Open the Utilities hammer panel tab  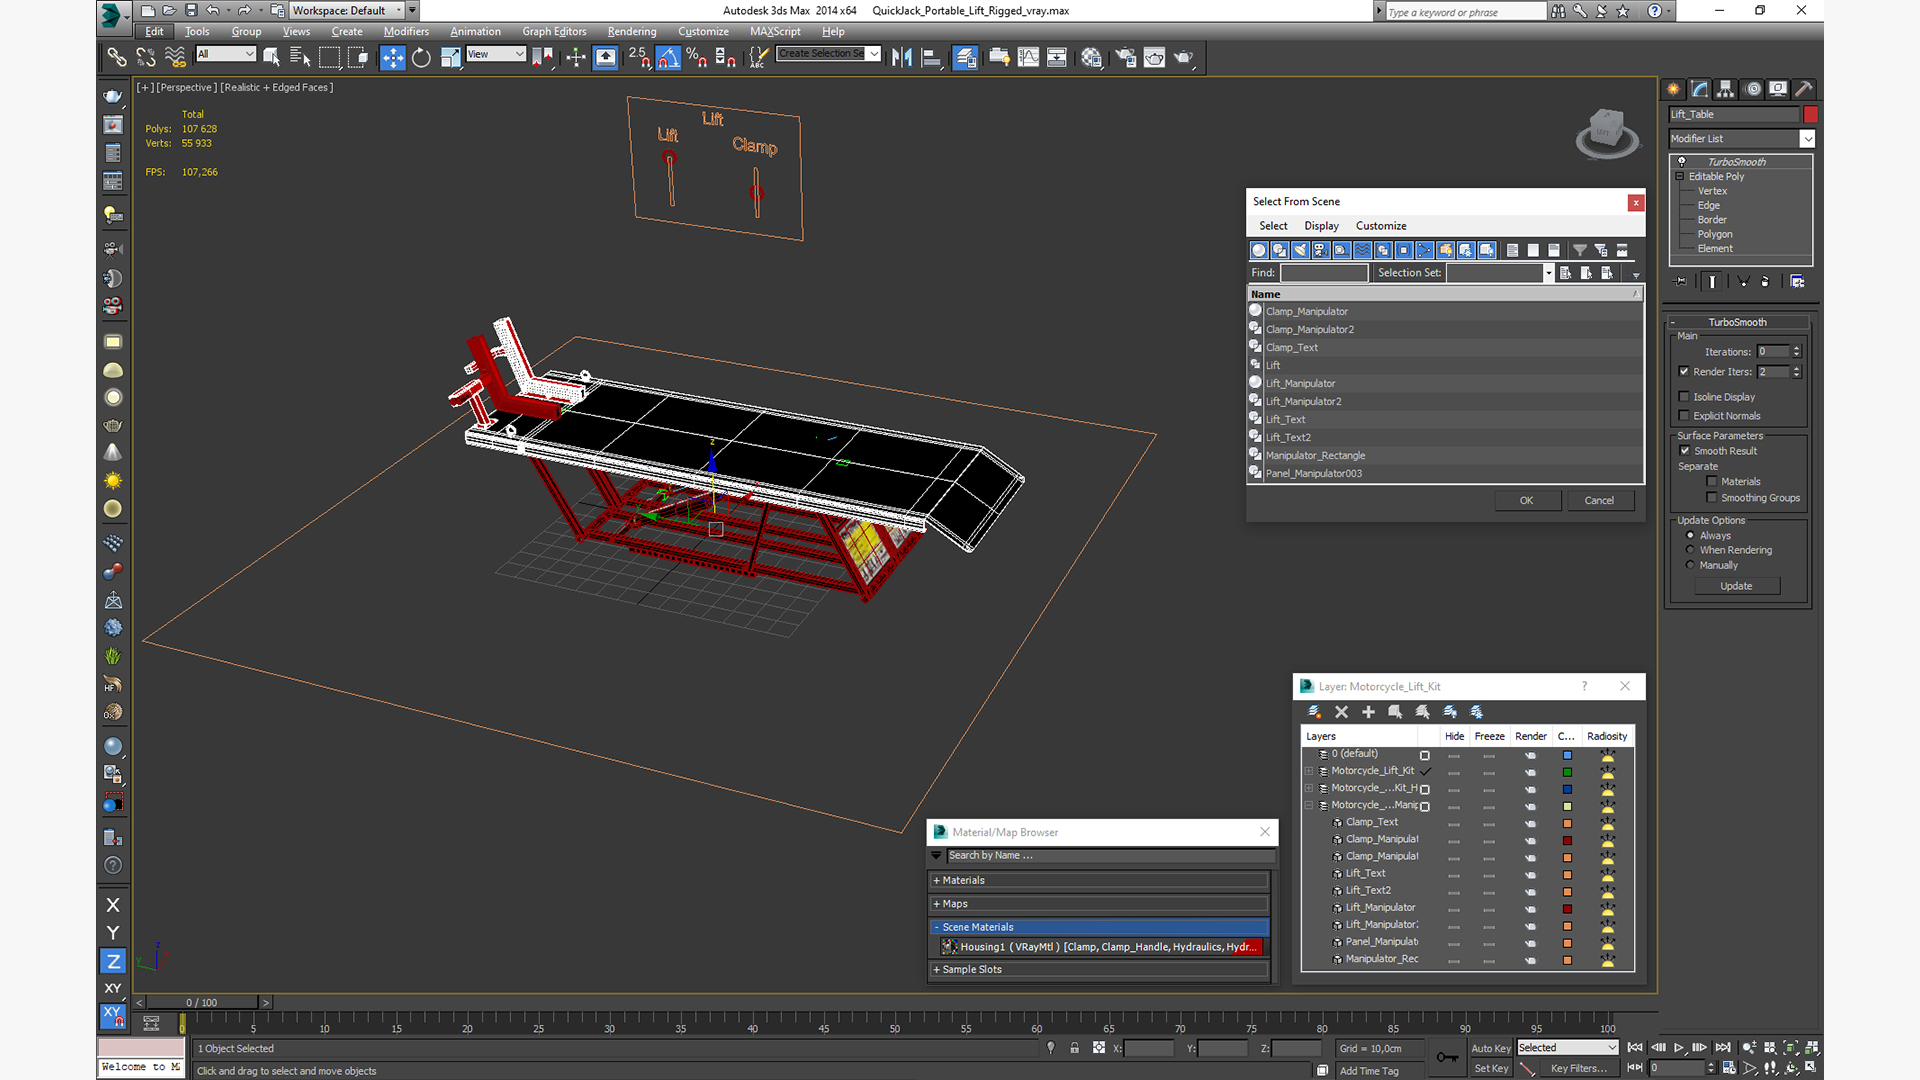point(1804,89)
